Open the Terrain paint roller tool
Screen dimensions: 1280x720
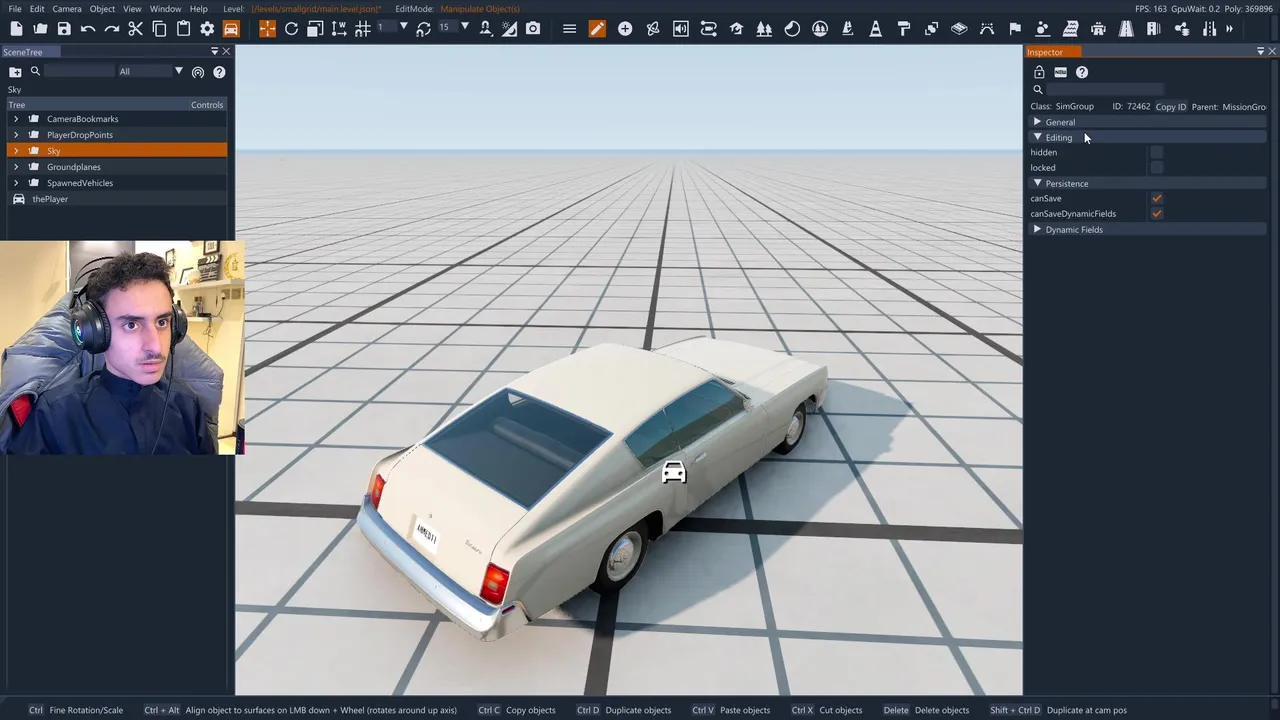pyautogui.click(x=904, y=29)
